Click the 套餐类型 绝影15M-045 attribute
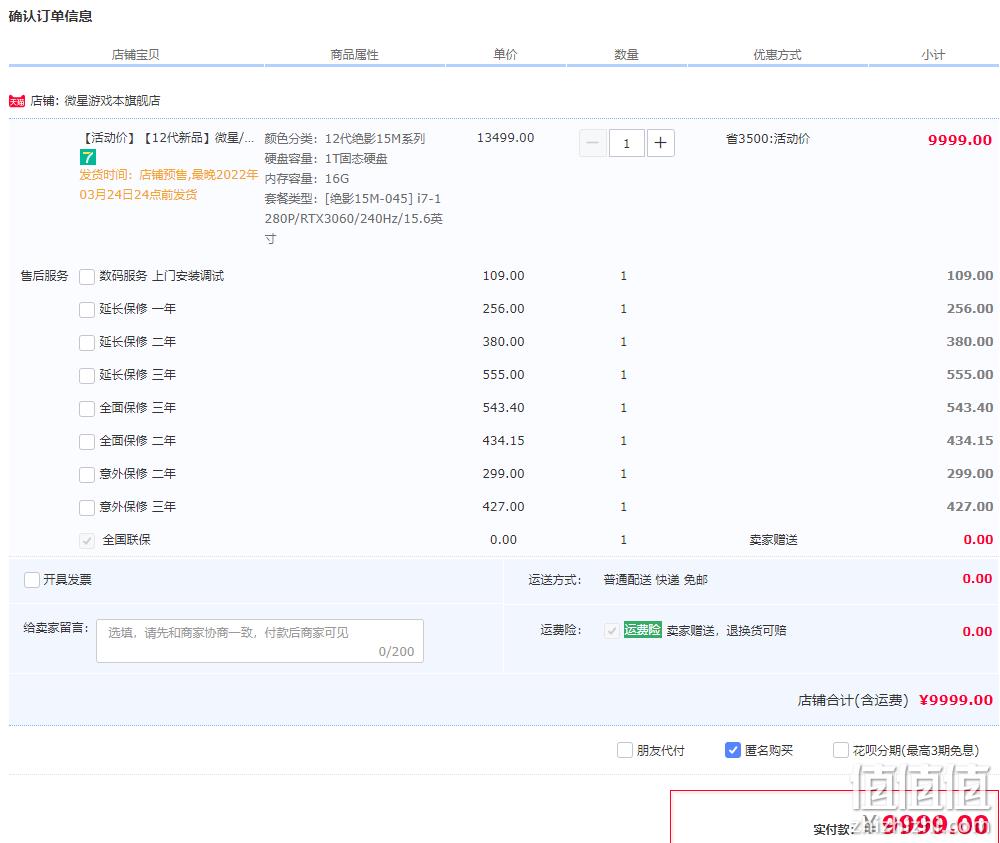Viewport: 1000px width, 843px height. pos(354,219)
